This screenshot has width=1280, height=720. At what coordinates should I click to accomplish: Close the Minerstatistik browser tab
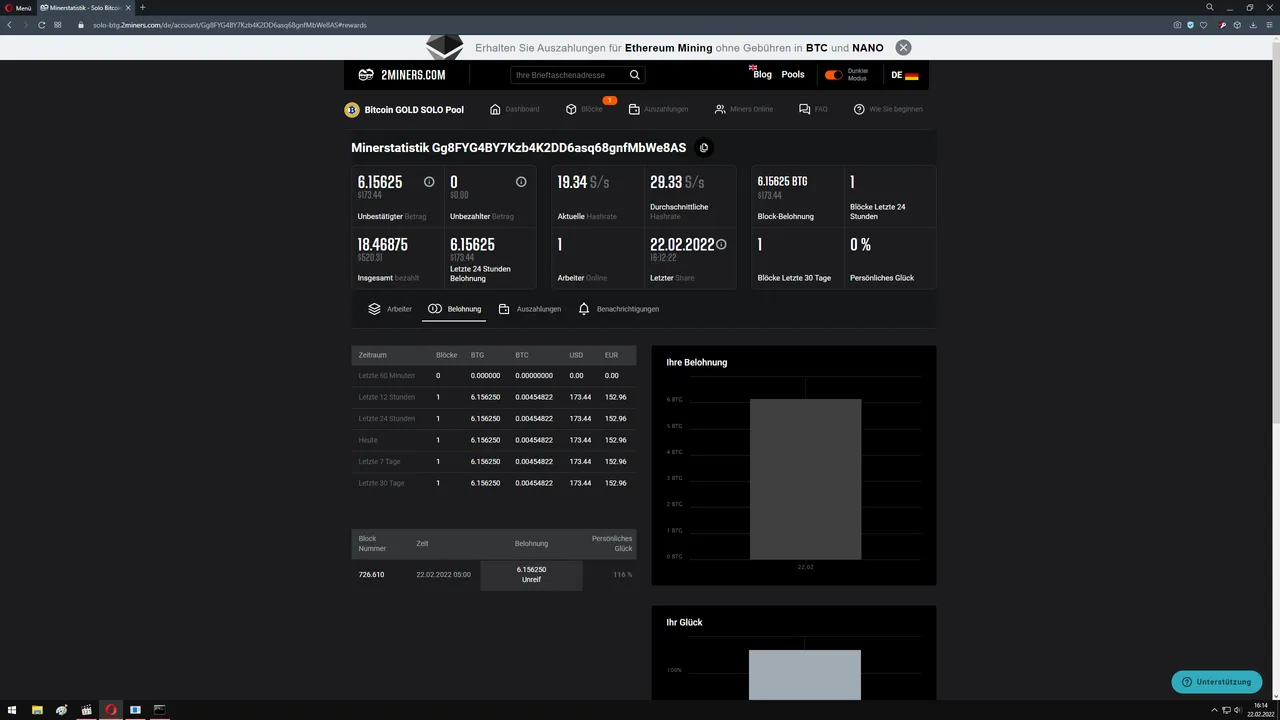130,7
